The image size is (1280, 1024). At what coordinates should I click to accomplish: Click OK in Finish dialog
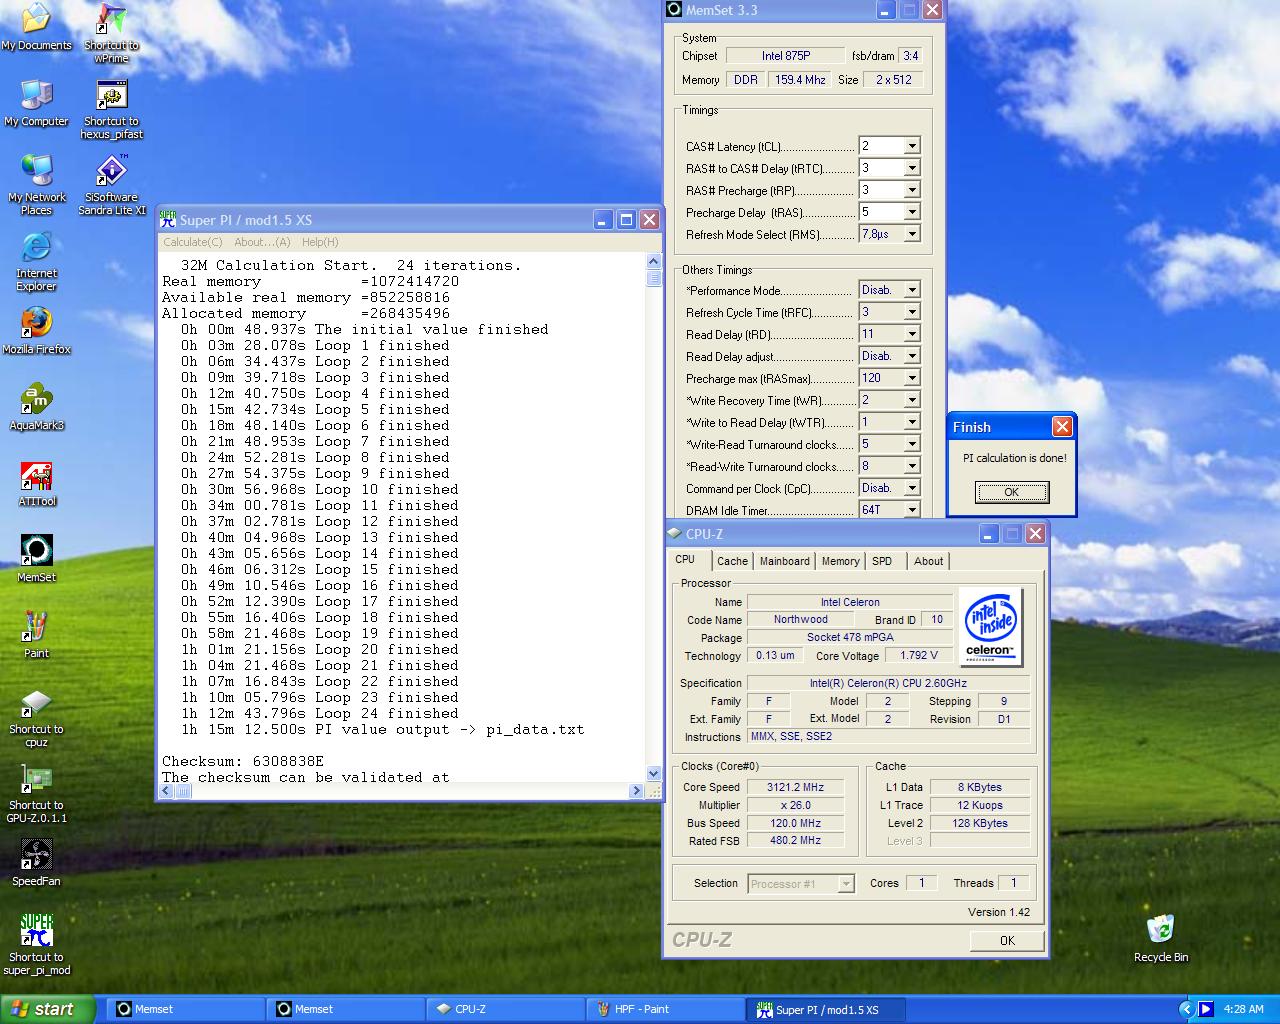1011,492
